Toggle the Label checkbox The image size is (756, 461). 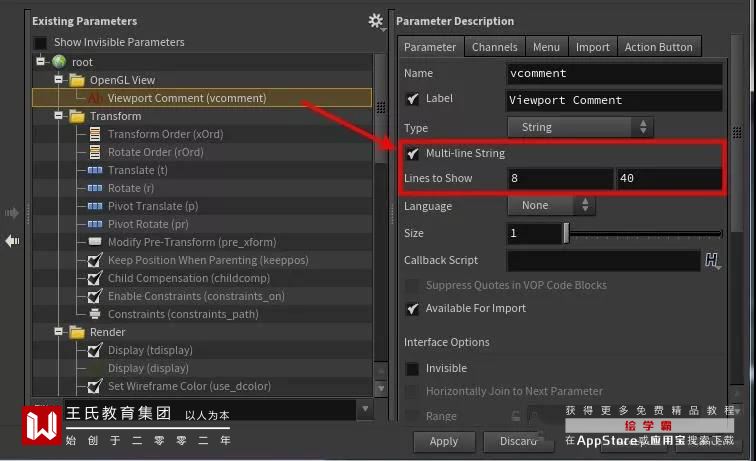click(413, 99)
